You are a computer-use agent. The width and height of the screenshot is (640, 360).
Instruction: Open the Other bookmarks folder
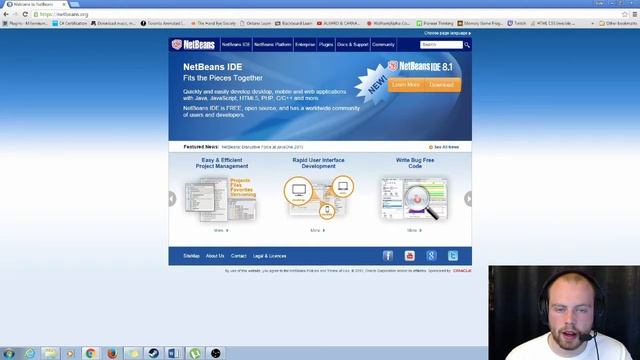(618, 24)
